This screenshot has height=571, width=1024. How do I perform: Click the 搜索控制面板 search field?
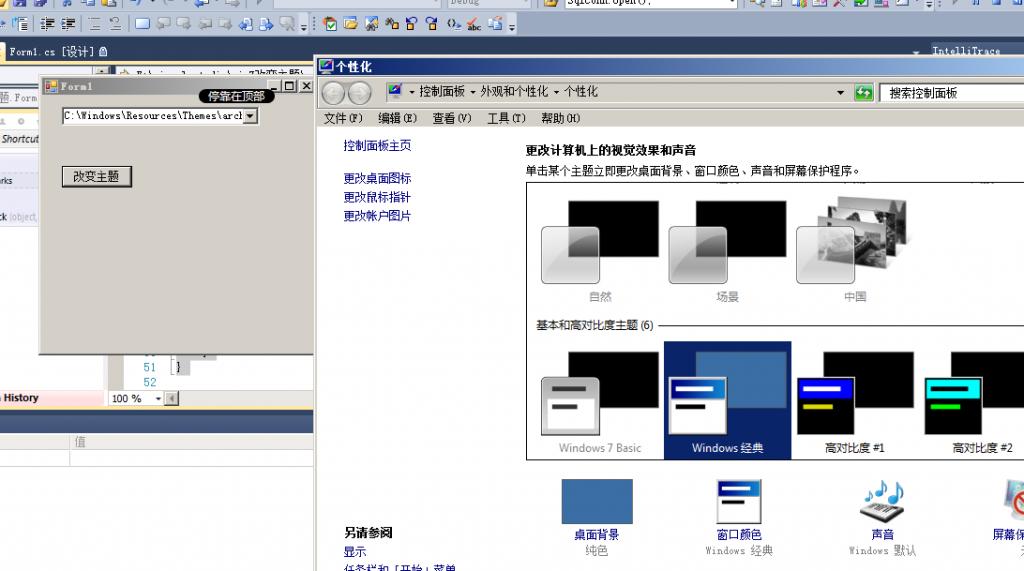point(950,93)
